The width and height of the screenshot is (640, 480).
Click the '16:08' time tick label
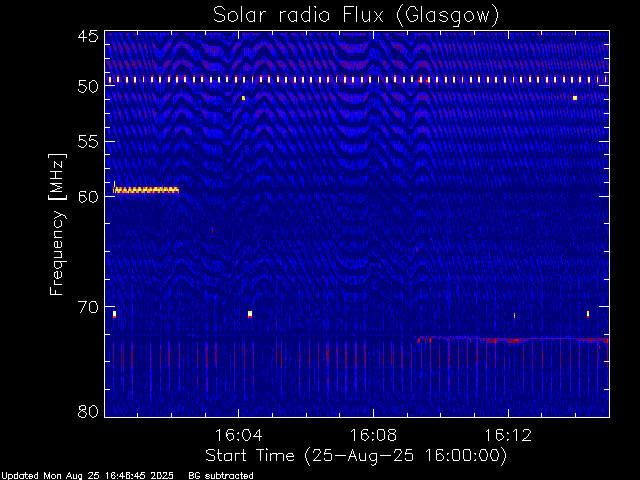(x=373, y=435)
